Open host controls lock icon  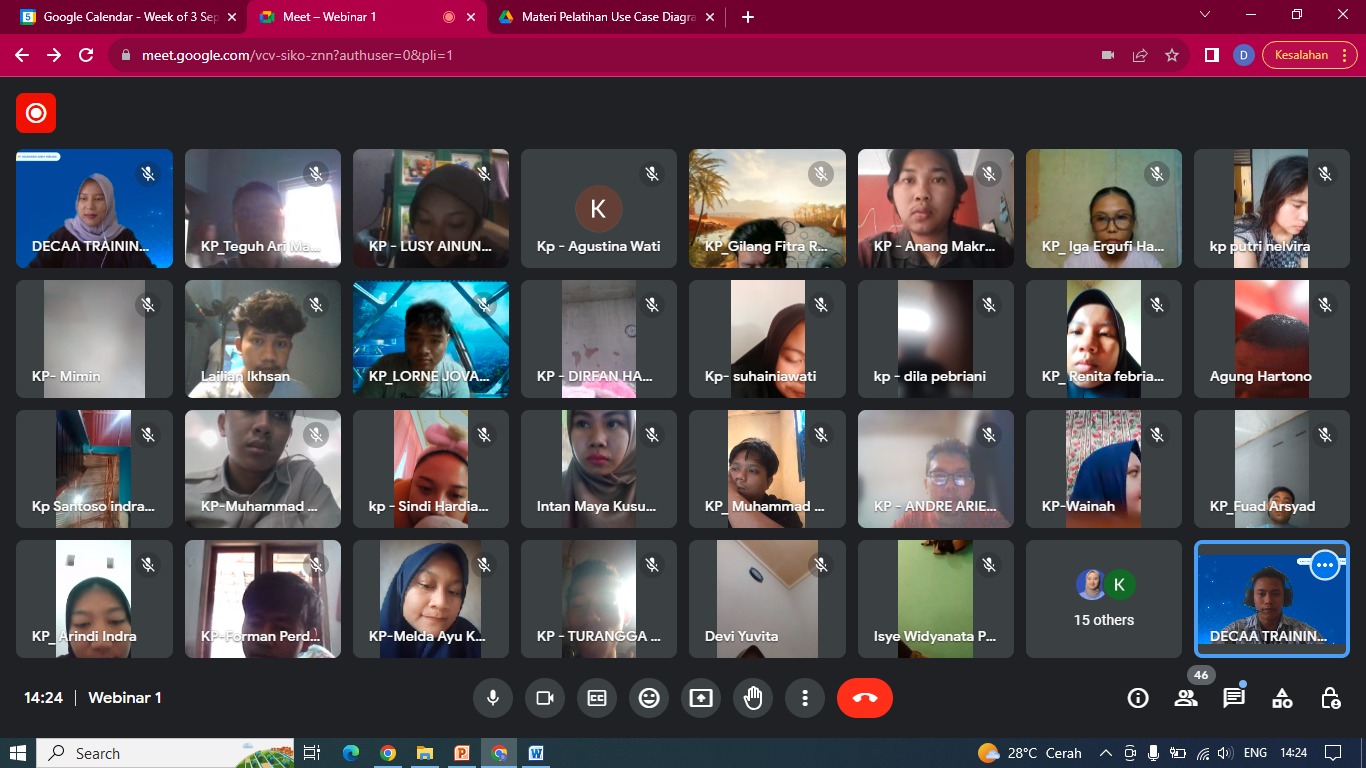(x=1330, y=698)
